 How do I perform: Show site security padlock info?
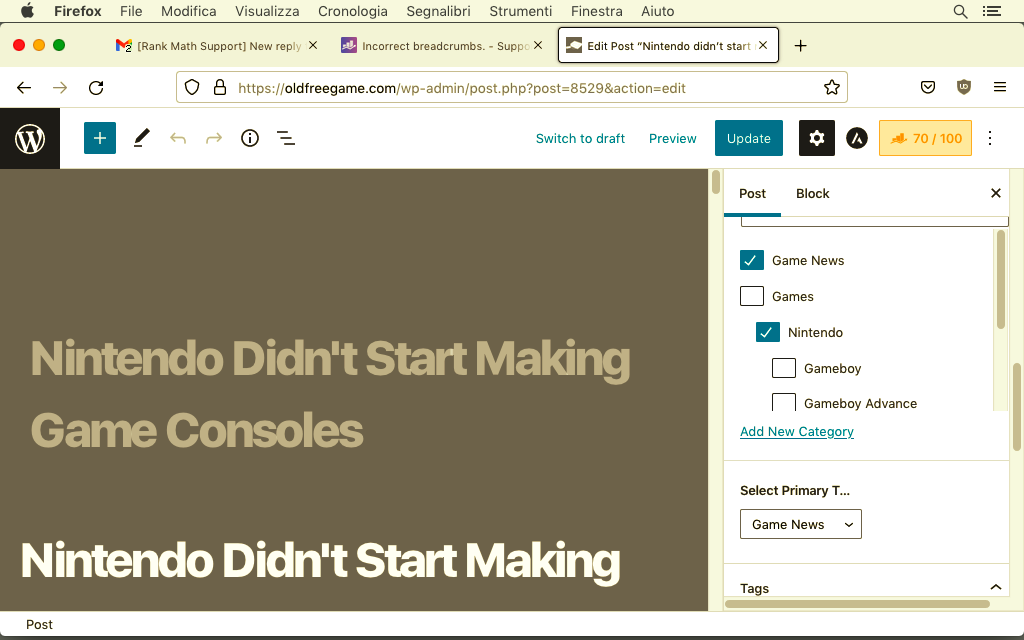220,88
